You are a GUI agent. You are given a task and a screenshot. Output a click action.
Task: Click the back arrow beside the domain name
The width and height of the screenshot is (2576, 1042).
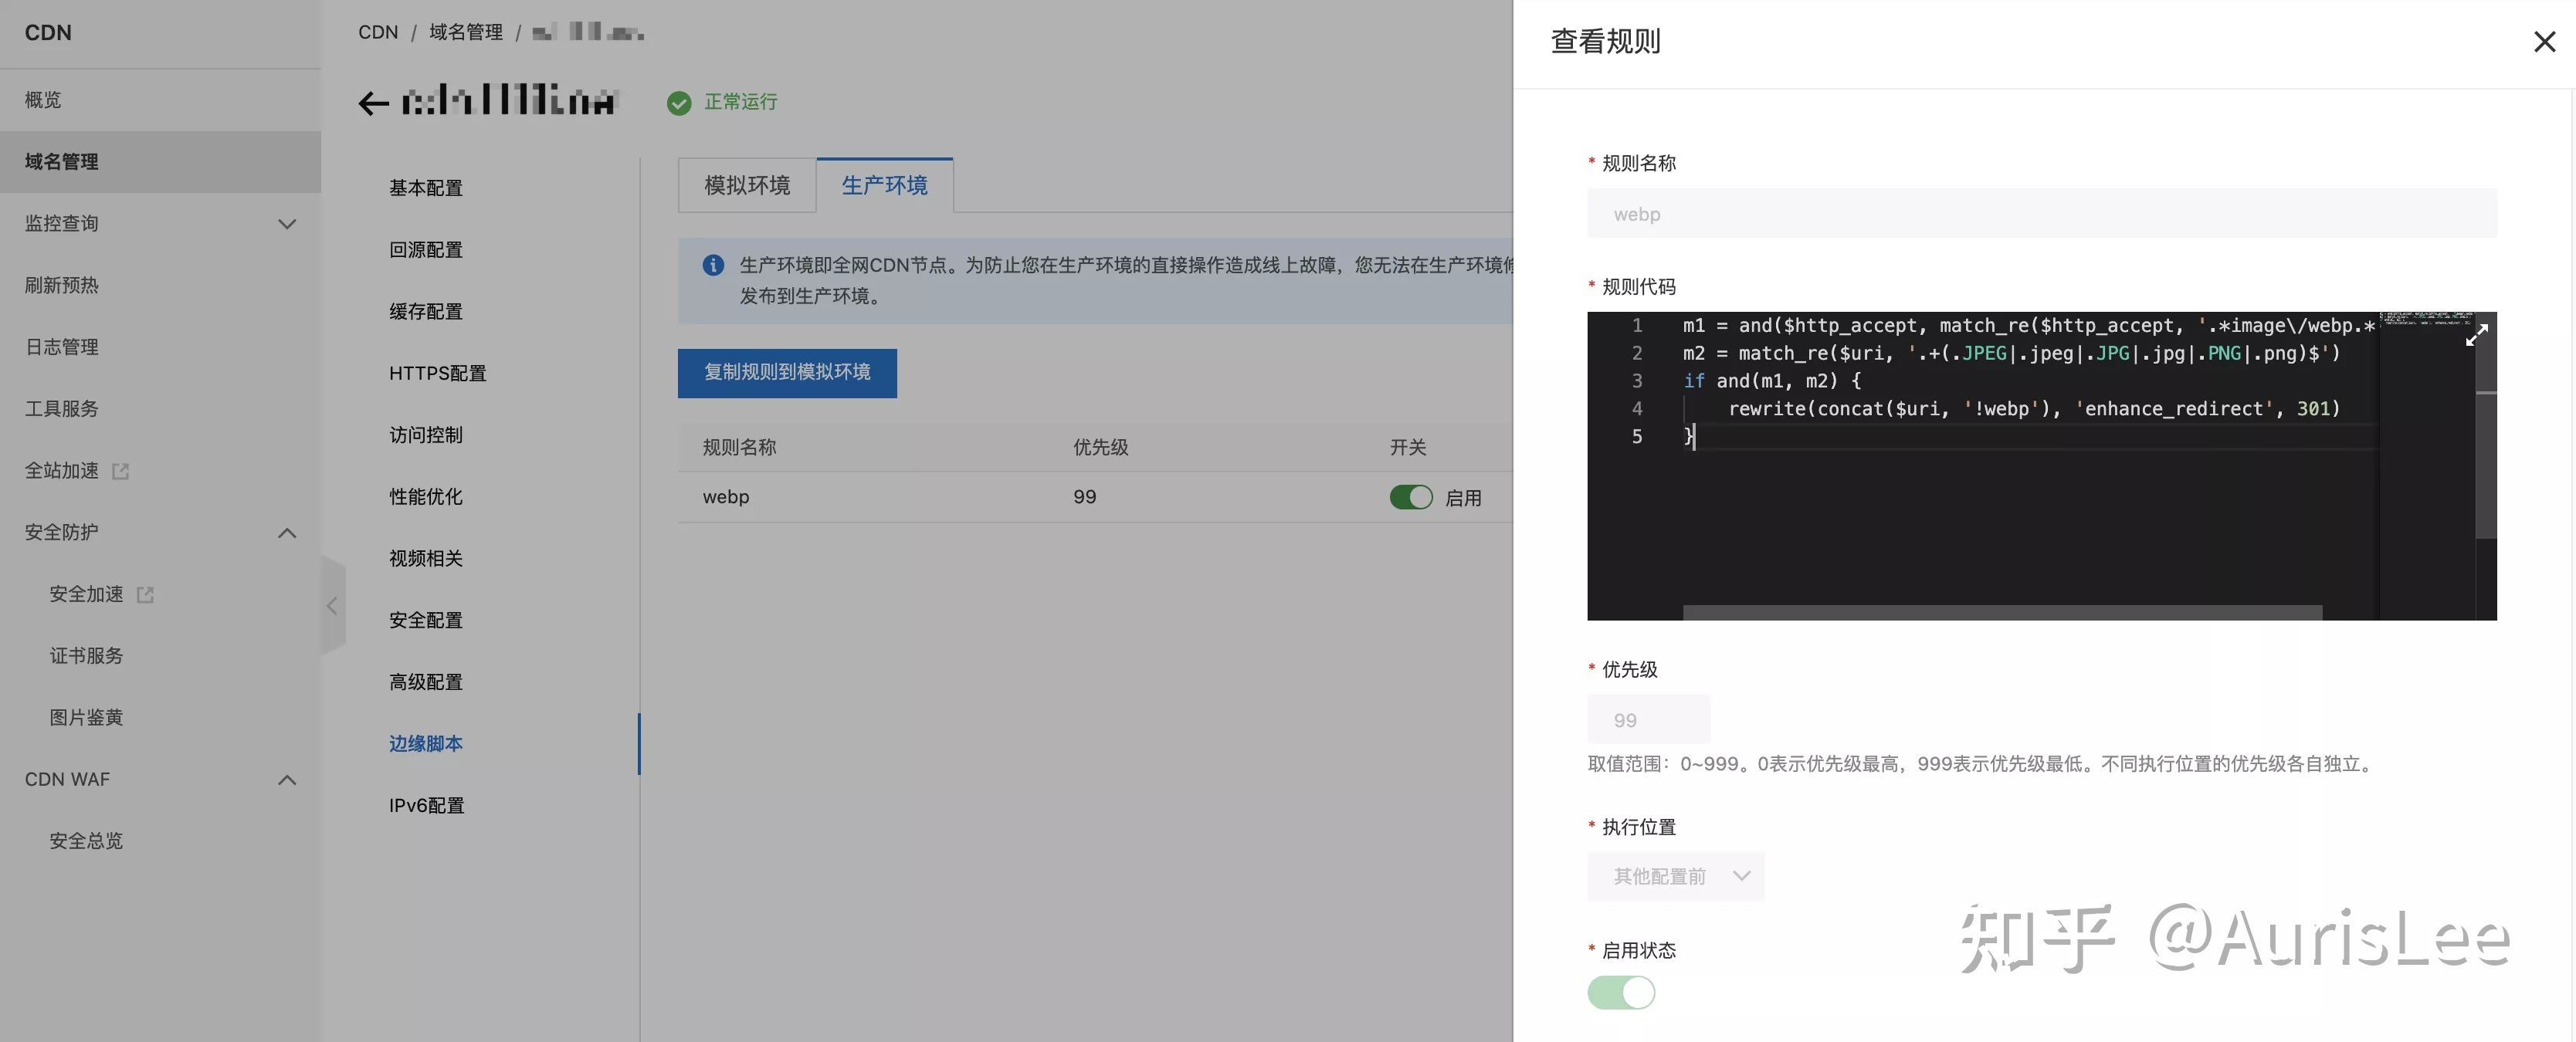(373, 103)
